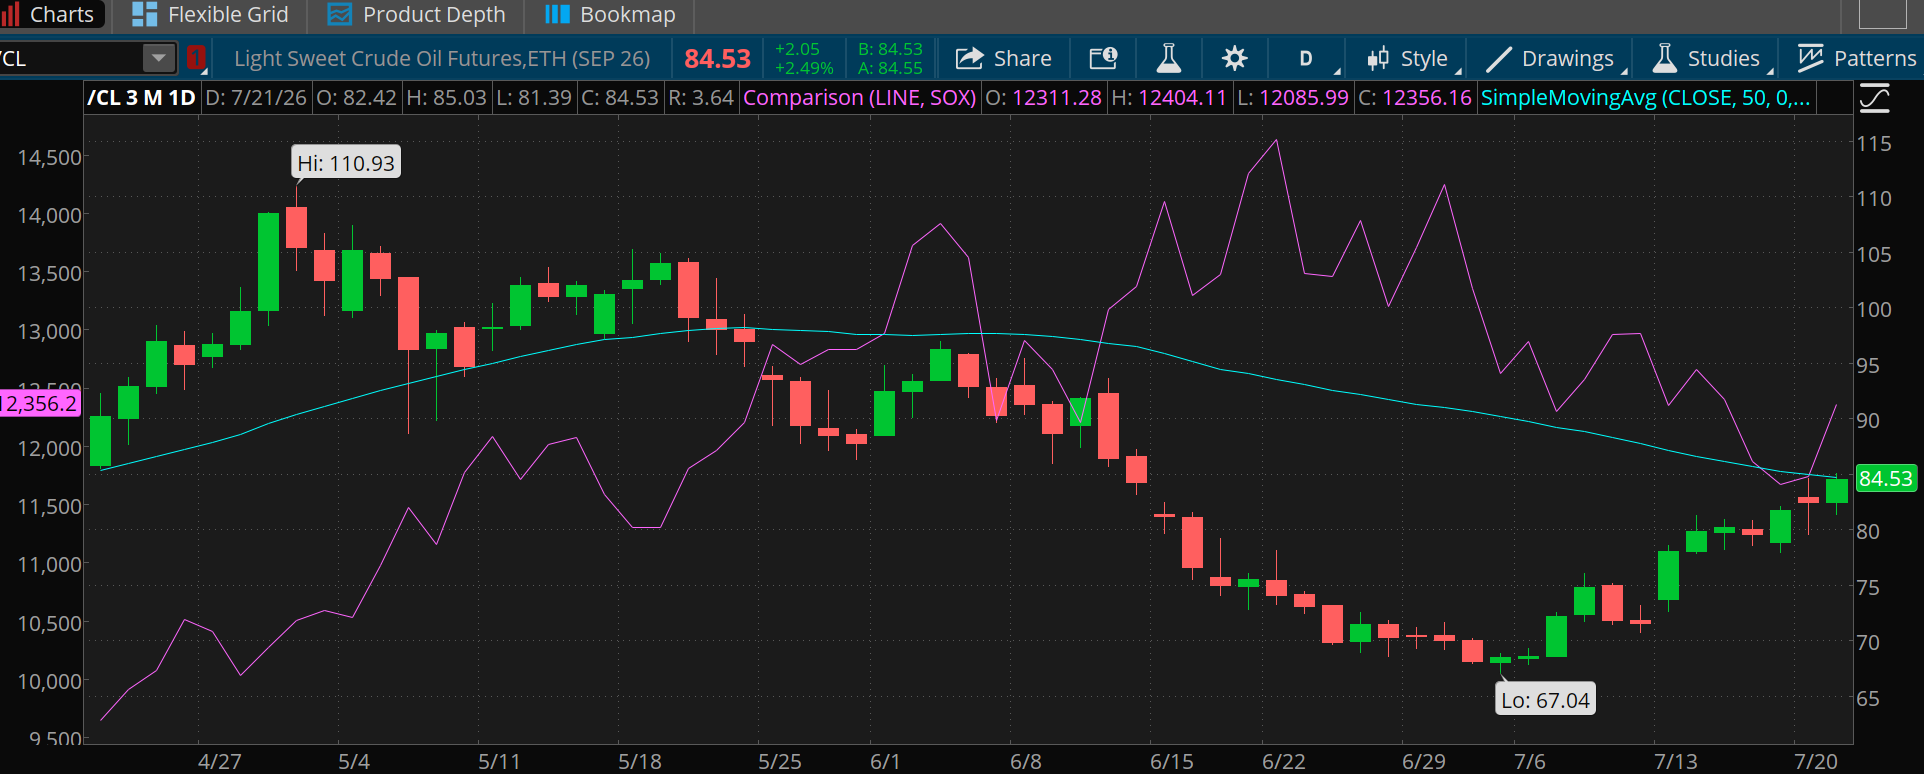This screenshot has height=774, width=1924.
Task: Click the 7/20 date axis label
Action: tap(1816, 761)
